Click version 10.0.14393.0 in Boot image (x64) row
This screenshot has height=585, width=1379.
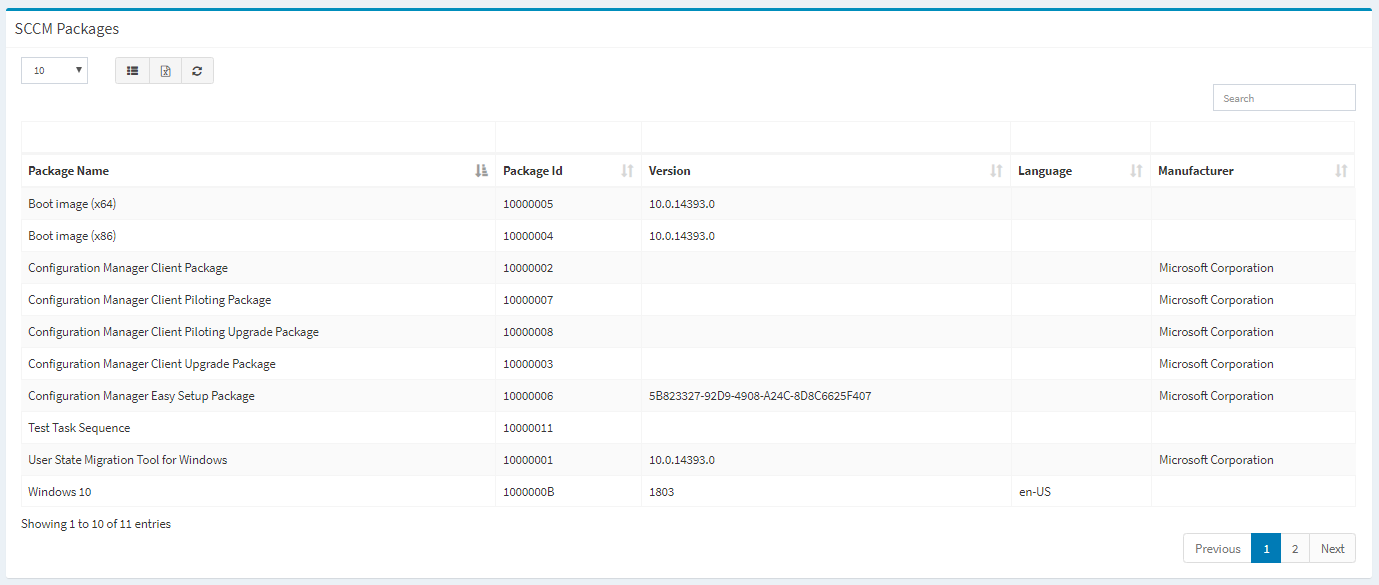tap(682, 204)
